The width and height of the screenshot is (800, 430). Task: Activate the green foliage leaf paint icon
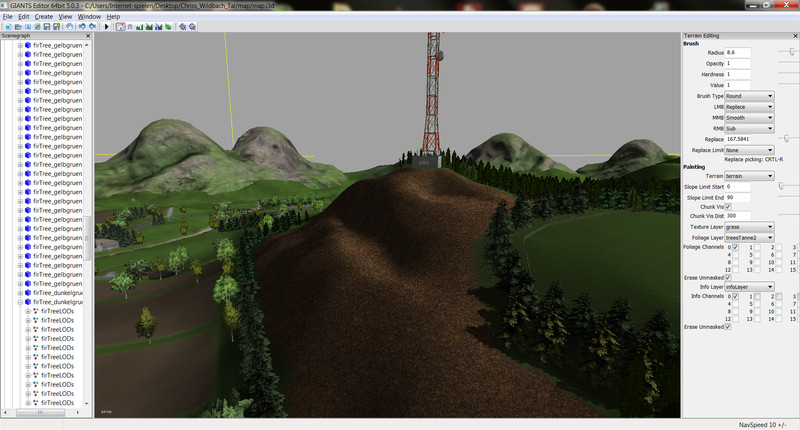[x=168, y=27]
